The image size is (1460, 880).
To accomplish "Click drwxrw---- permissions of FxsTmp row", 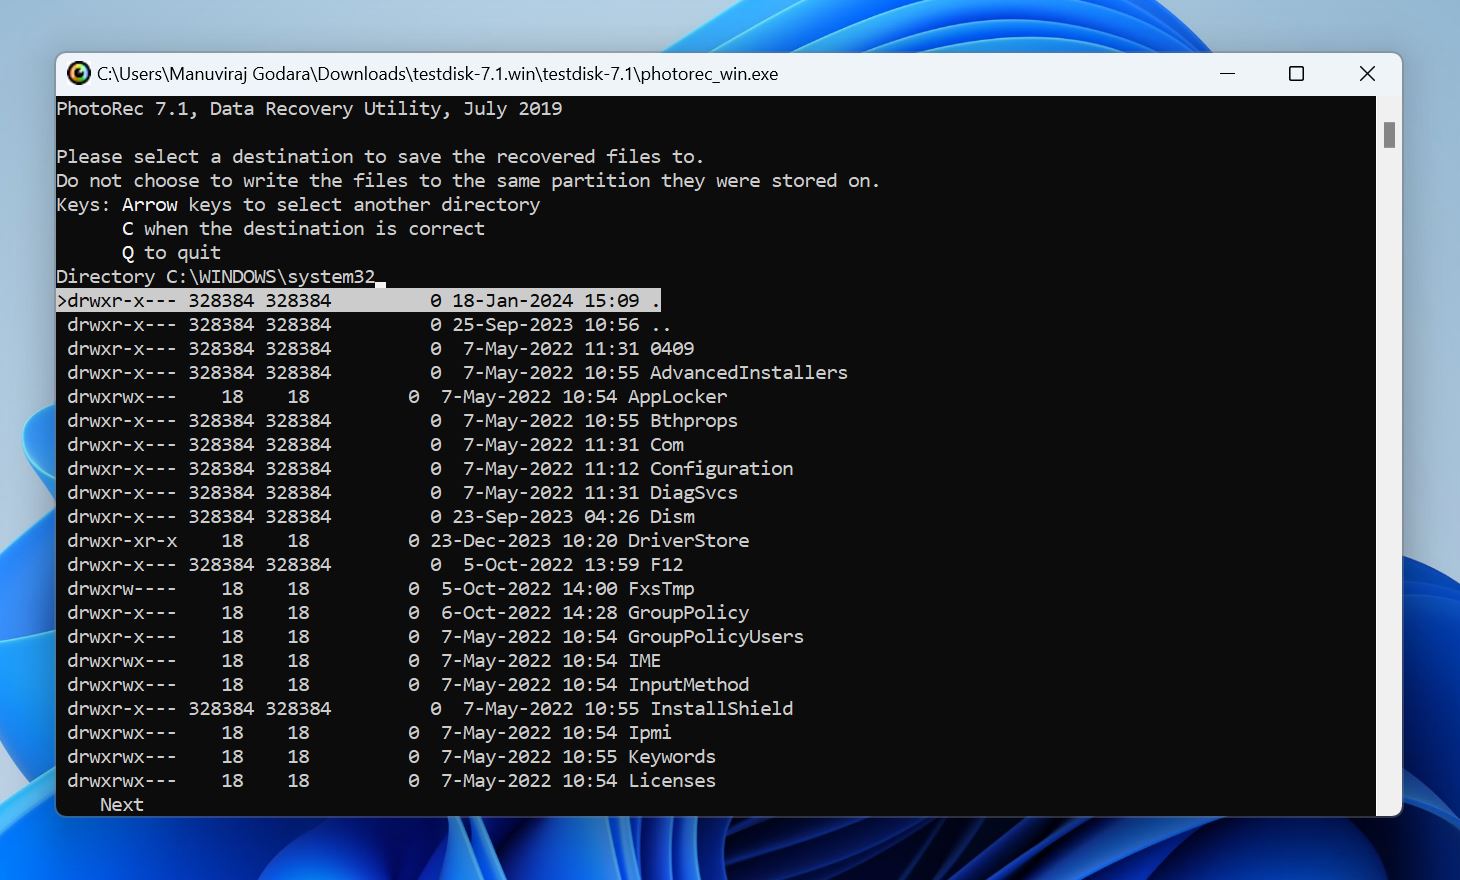I will click(x=122, y=588).
